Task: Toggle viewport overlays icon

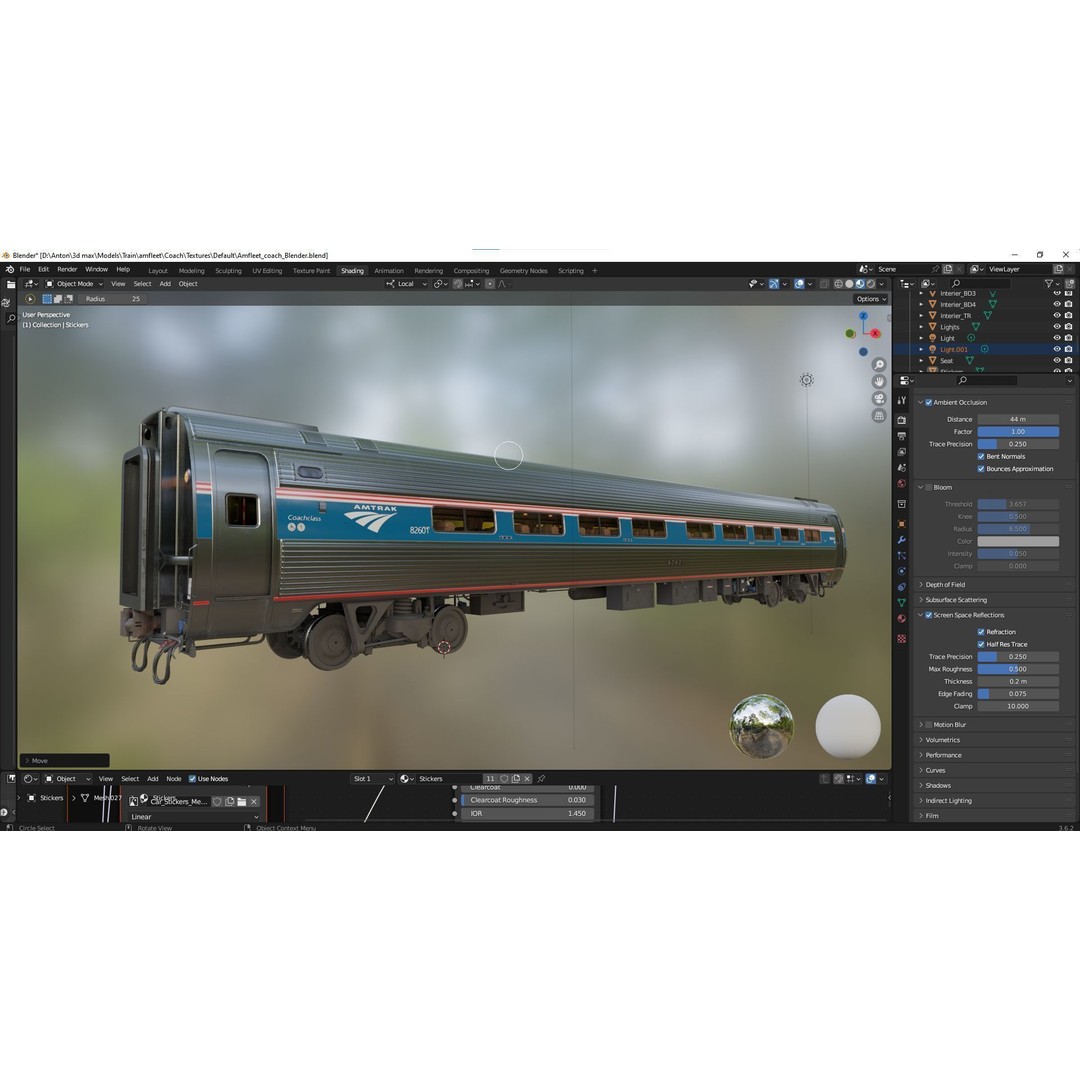Action: click(799, 284)
